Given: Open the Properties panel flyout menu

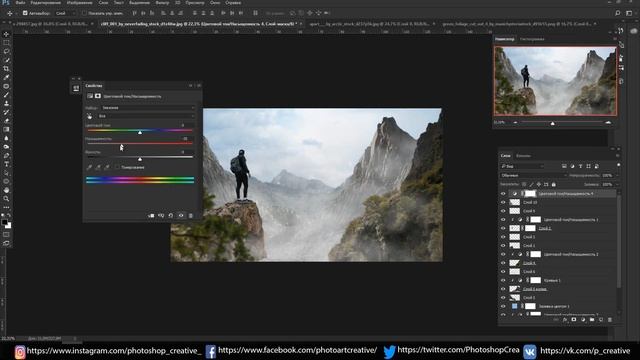Looking at the screenshot, I should 199,86.
